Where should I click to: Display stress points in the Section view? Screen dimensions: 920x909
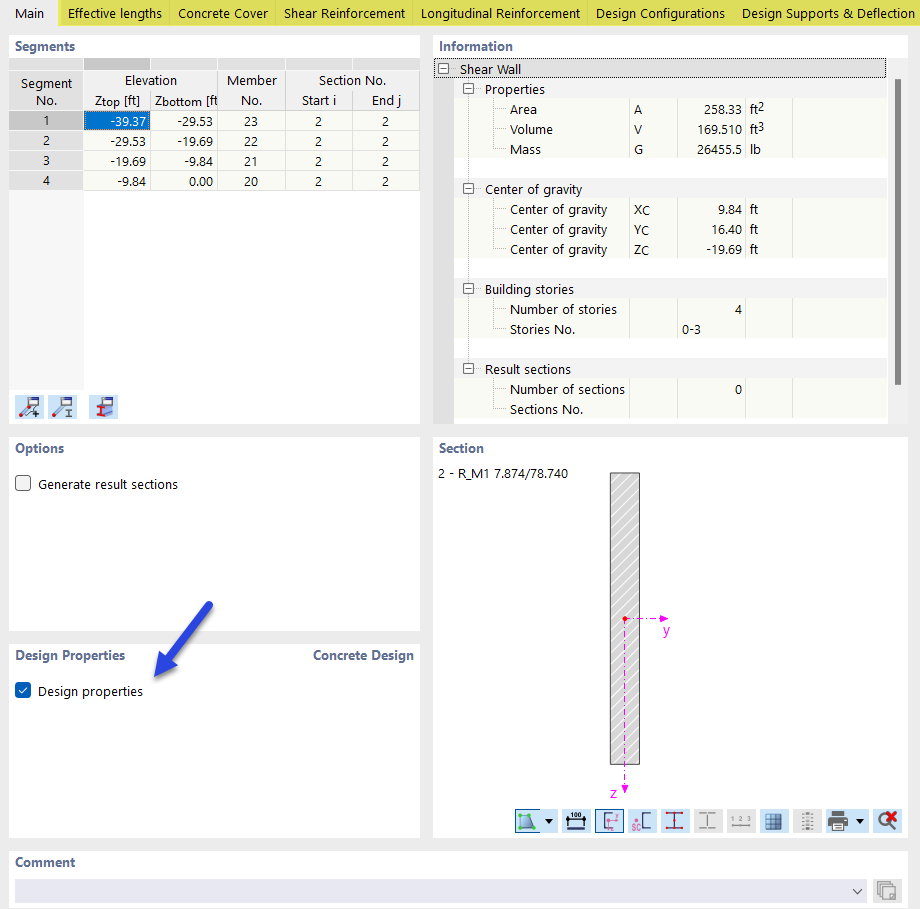(x=675, y=821)
